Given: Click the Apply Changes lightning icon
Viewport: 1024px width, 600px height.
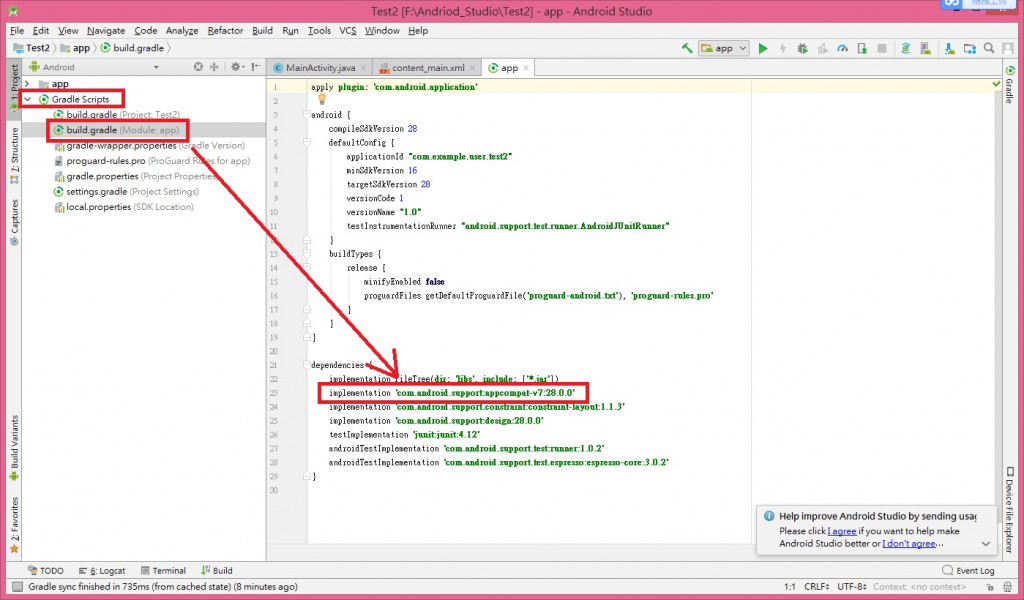Looking at the screenshot, I should pyautogui.click(x=782, y=48).
